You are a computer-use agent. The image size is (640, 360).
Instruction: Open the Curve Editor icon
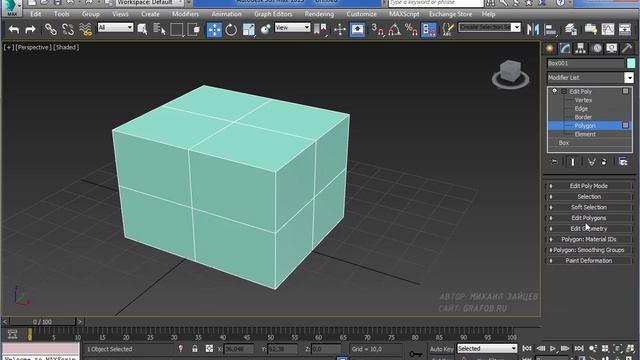[608, 29]
